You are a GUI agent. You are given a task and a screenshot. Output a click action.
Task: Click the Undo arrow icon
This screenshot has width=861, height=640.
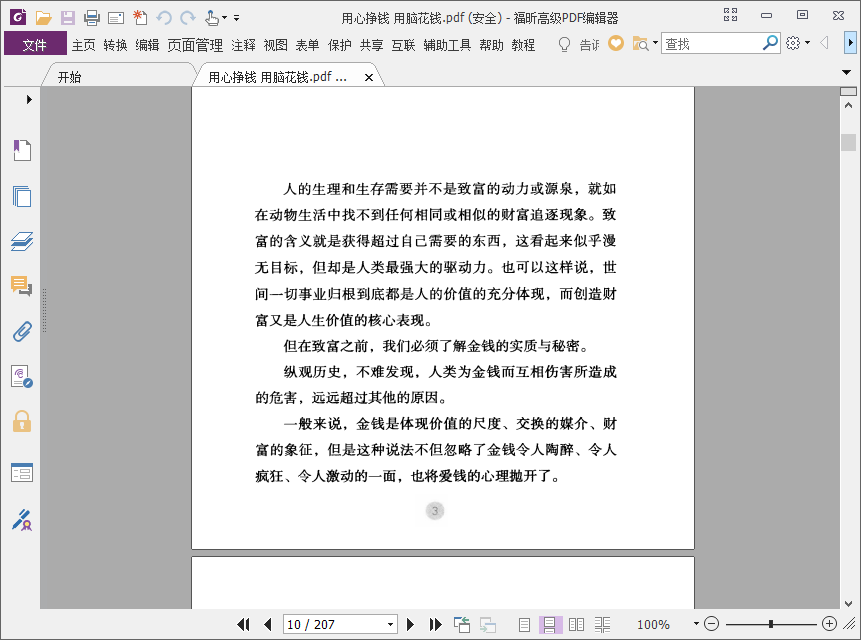[x=164, y=18]
